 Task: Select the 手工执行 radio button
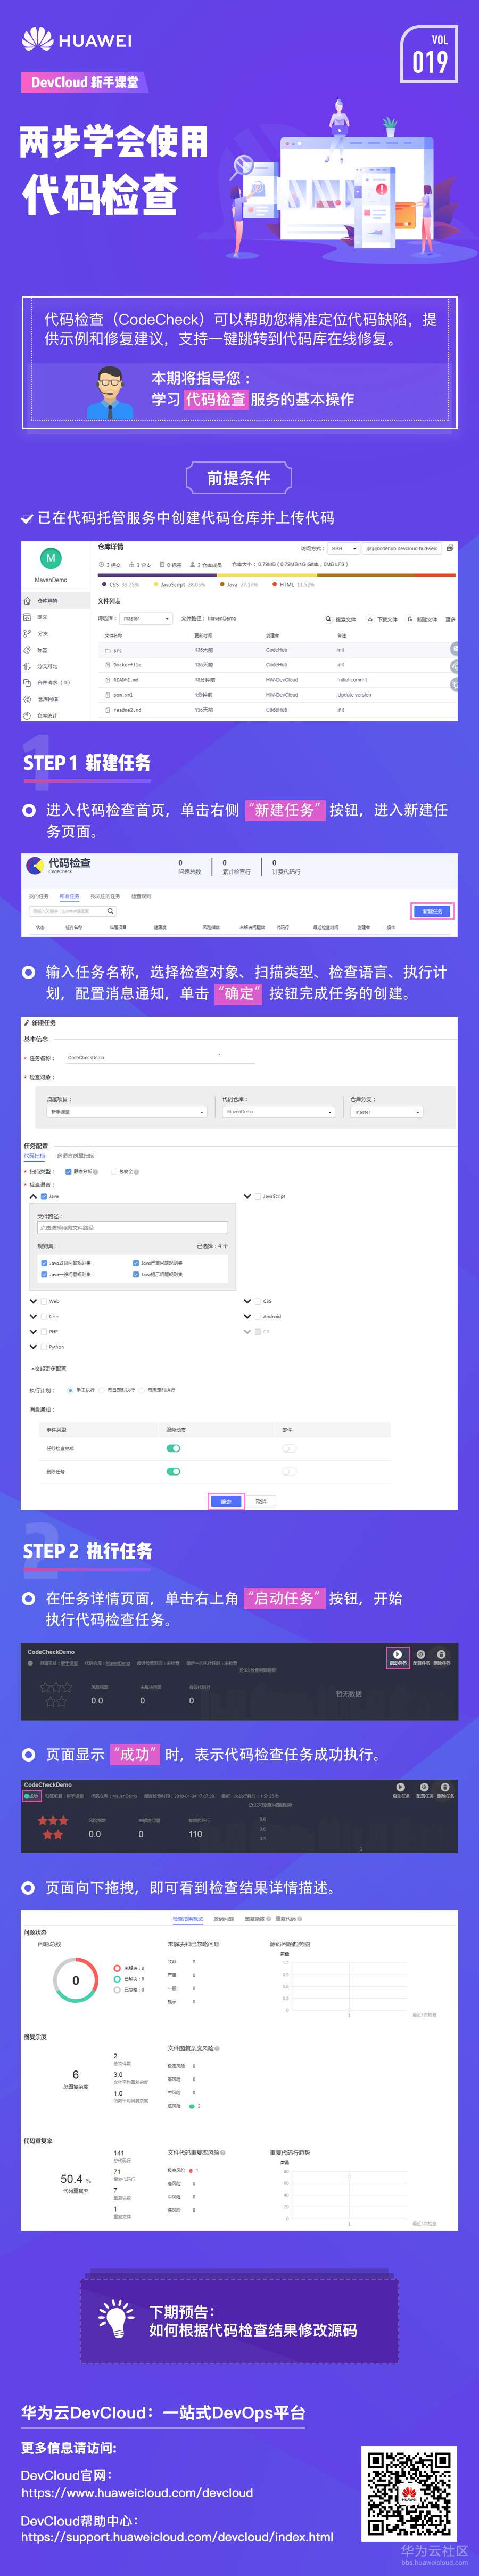(x=70, y=1390)
